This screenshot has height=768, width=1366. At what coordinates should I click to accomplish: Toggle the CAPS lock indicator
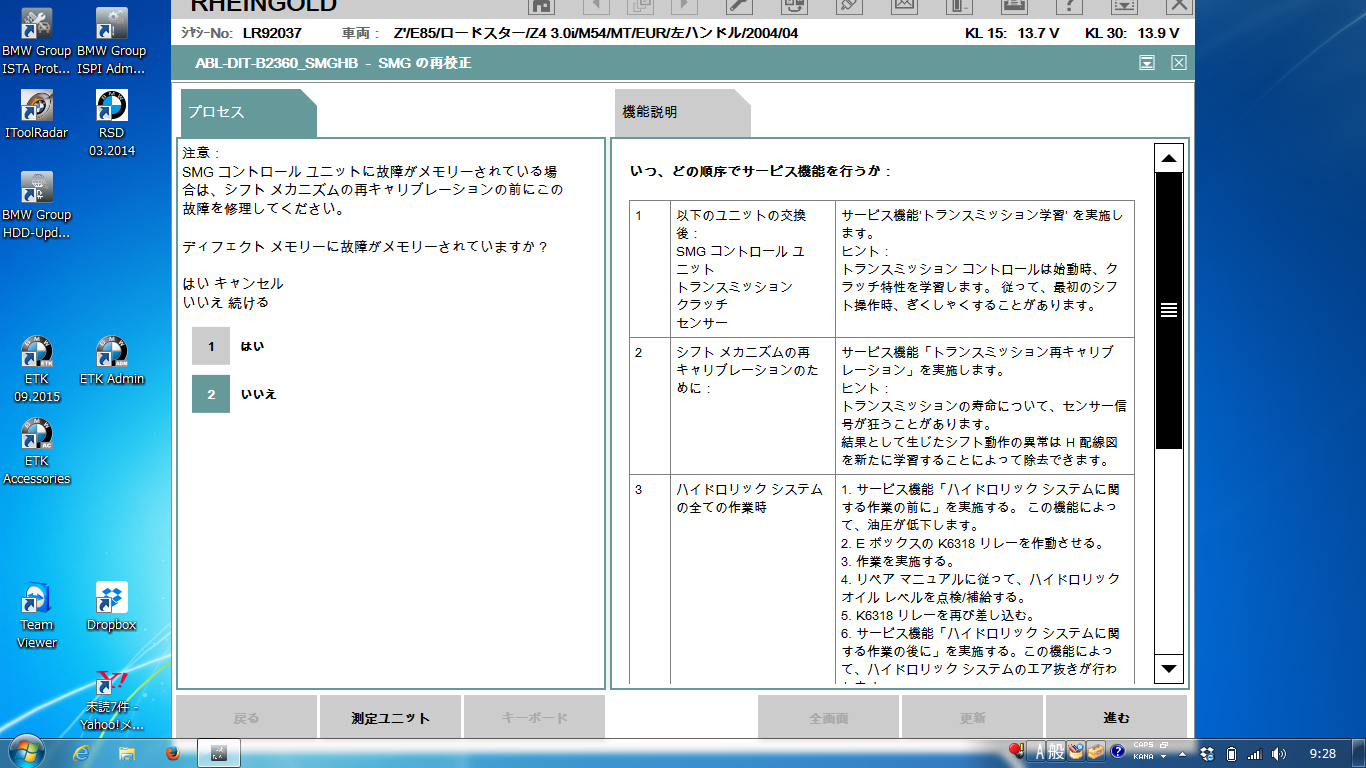point(1144,745)
